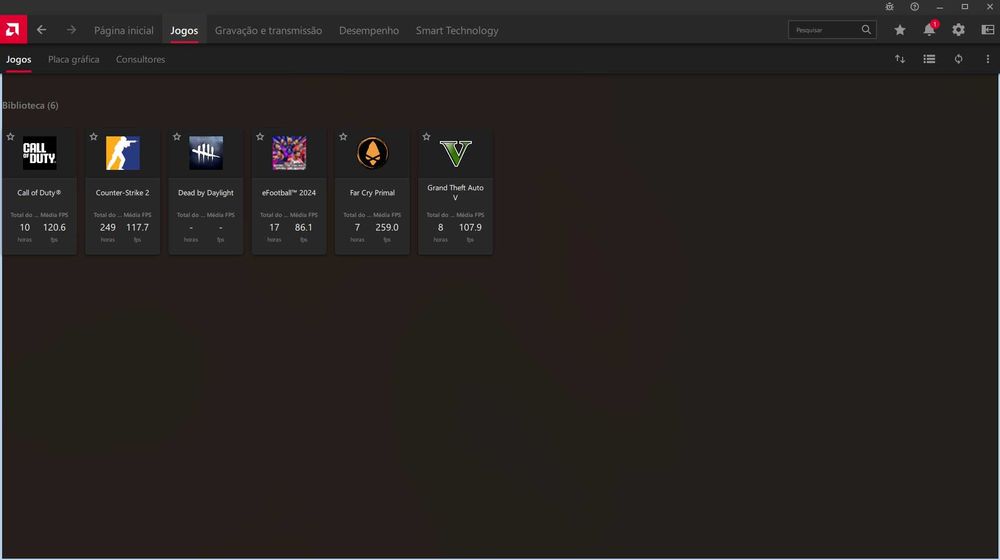Click the Grand Theft Auto V title
Viewport: 1000px width, 560px height.
(455, 193)
